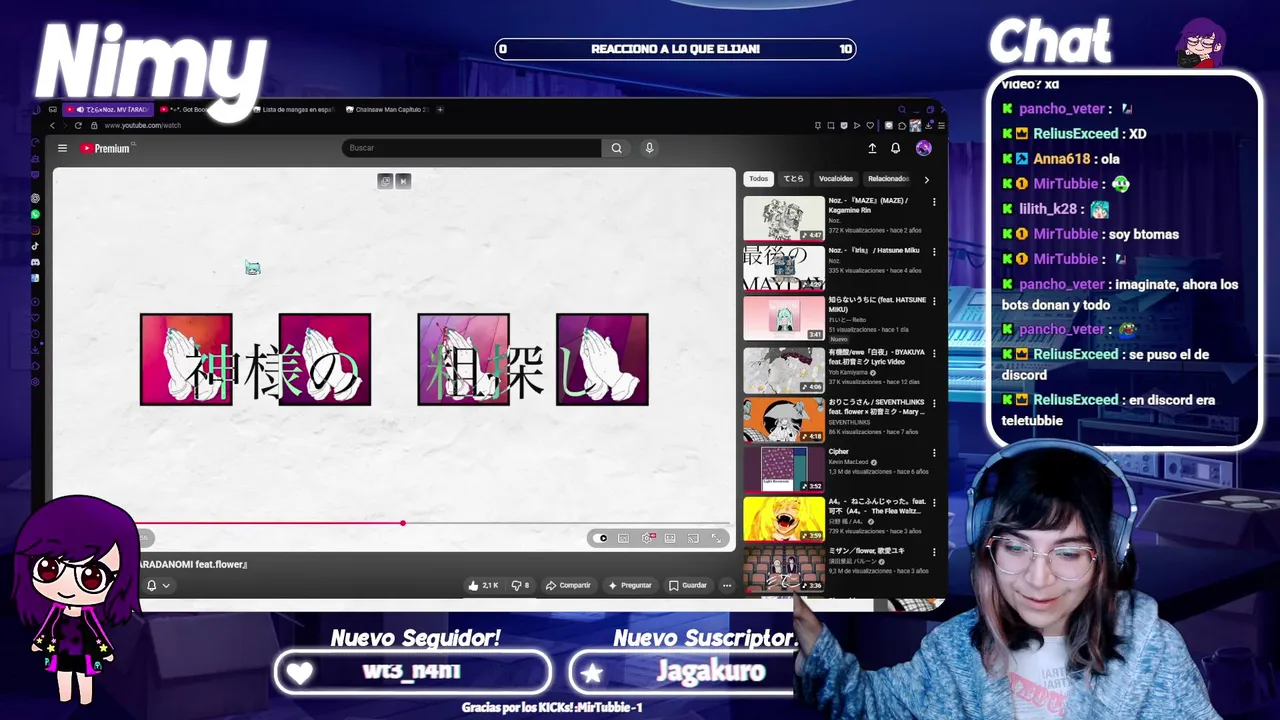Open options menu for Cipher video

tap(934, 453)
